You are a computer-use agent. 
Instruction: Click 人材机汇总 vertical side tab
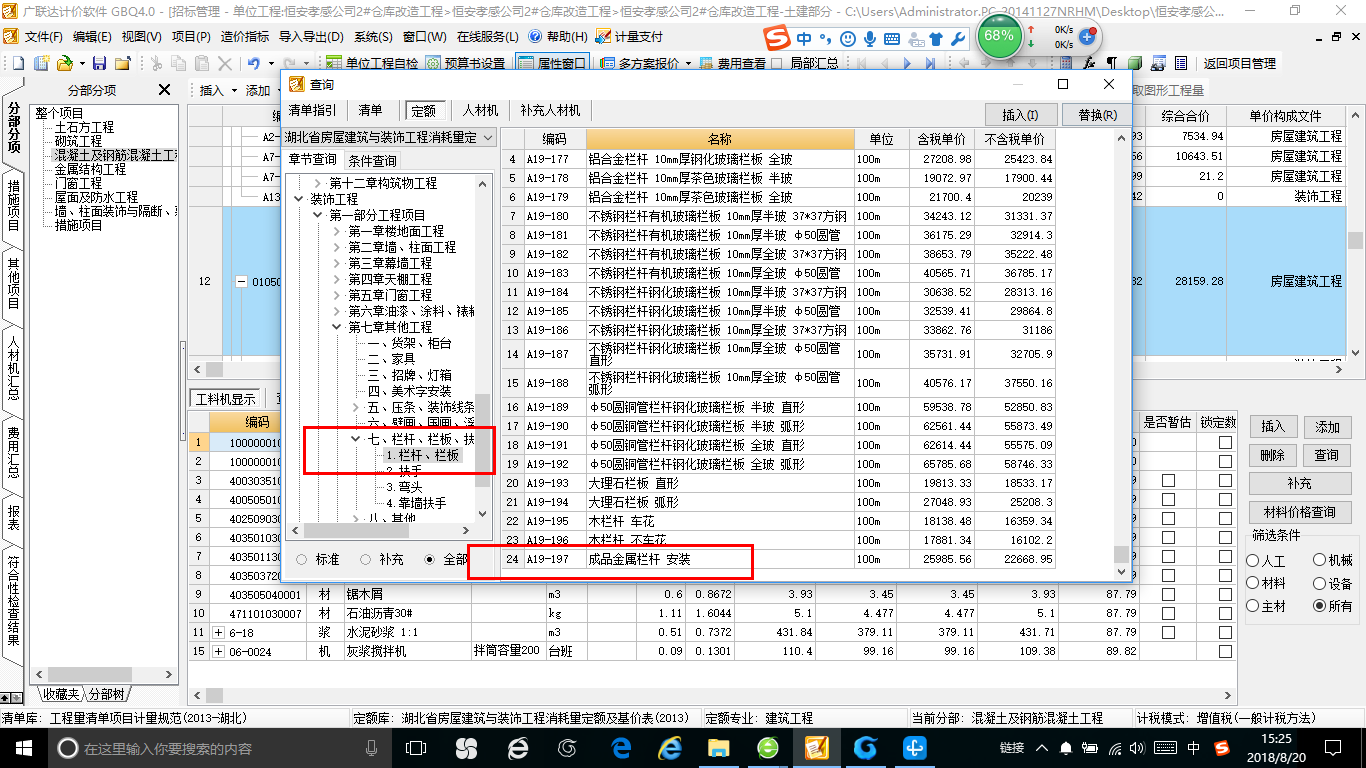point(13,367)
